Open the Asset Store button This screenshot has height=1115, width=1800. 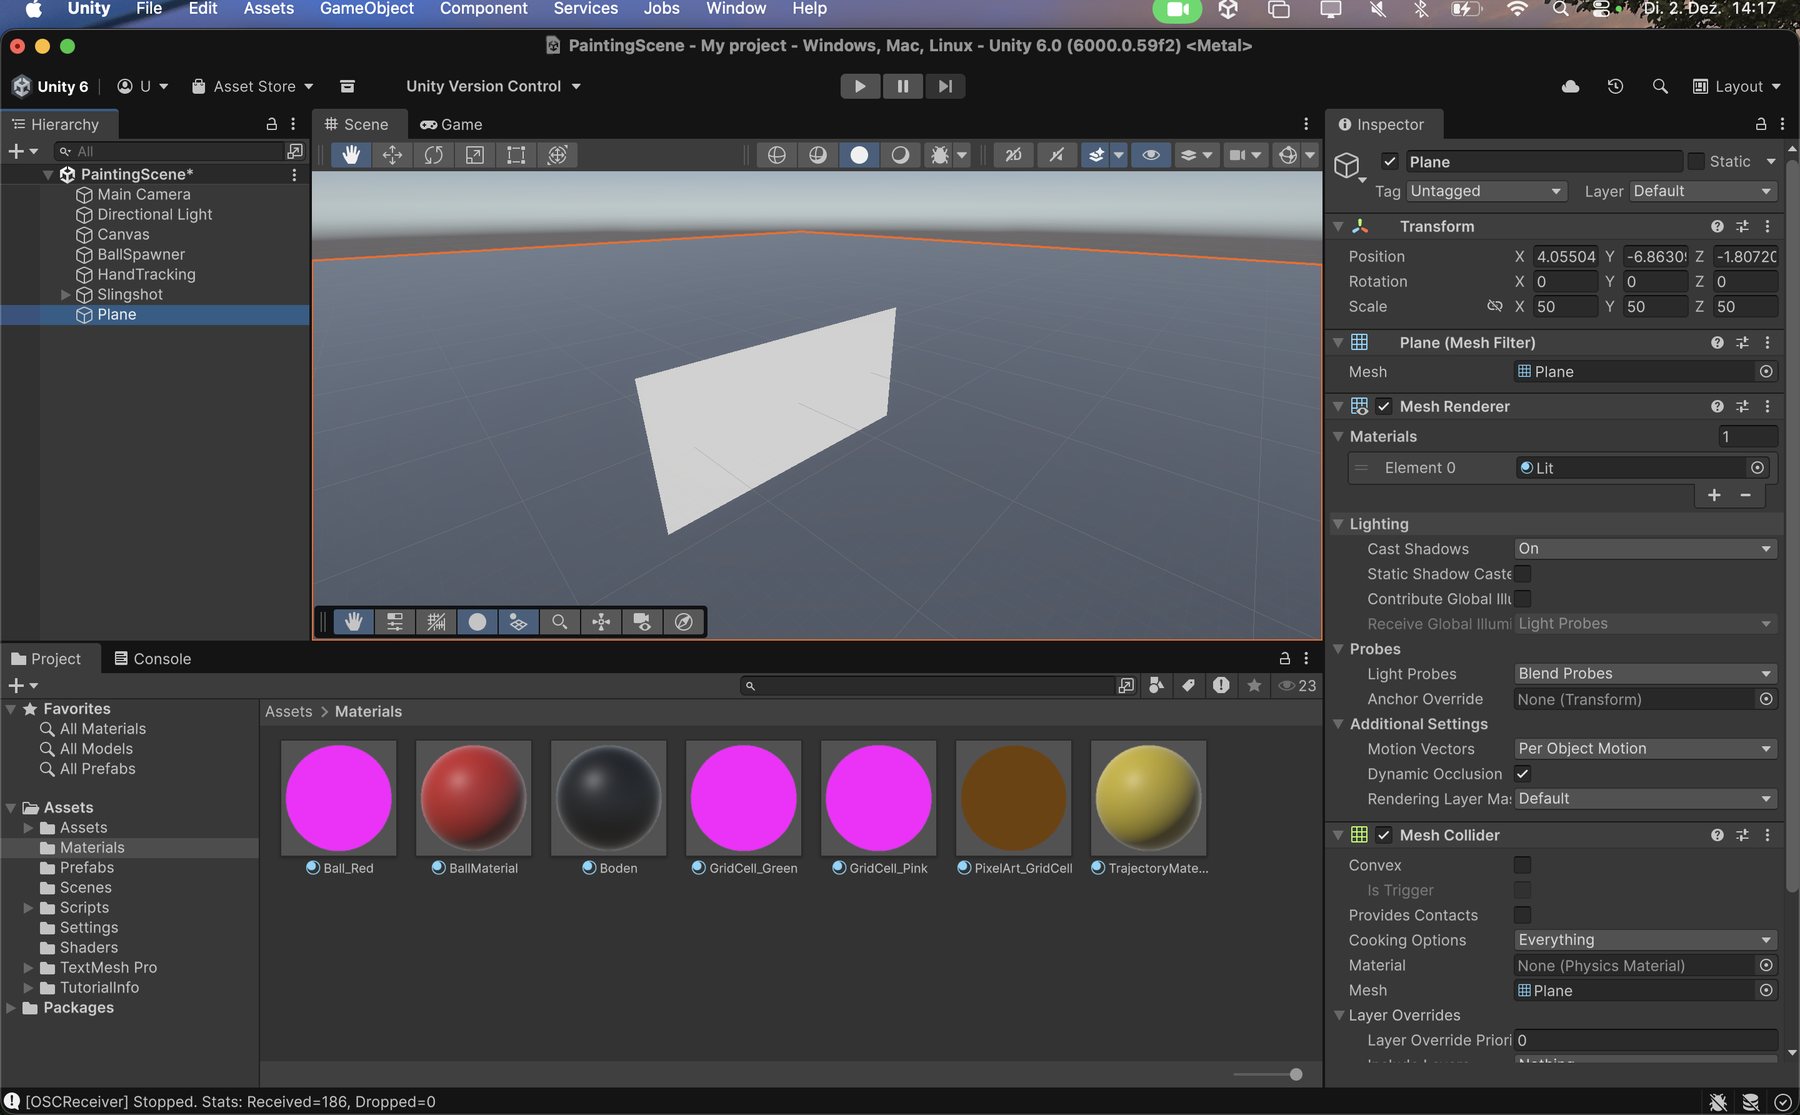click(x=252, y=86)
